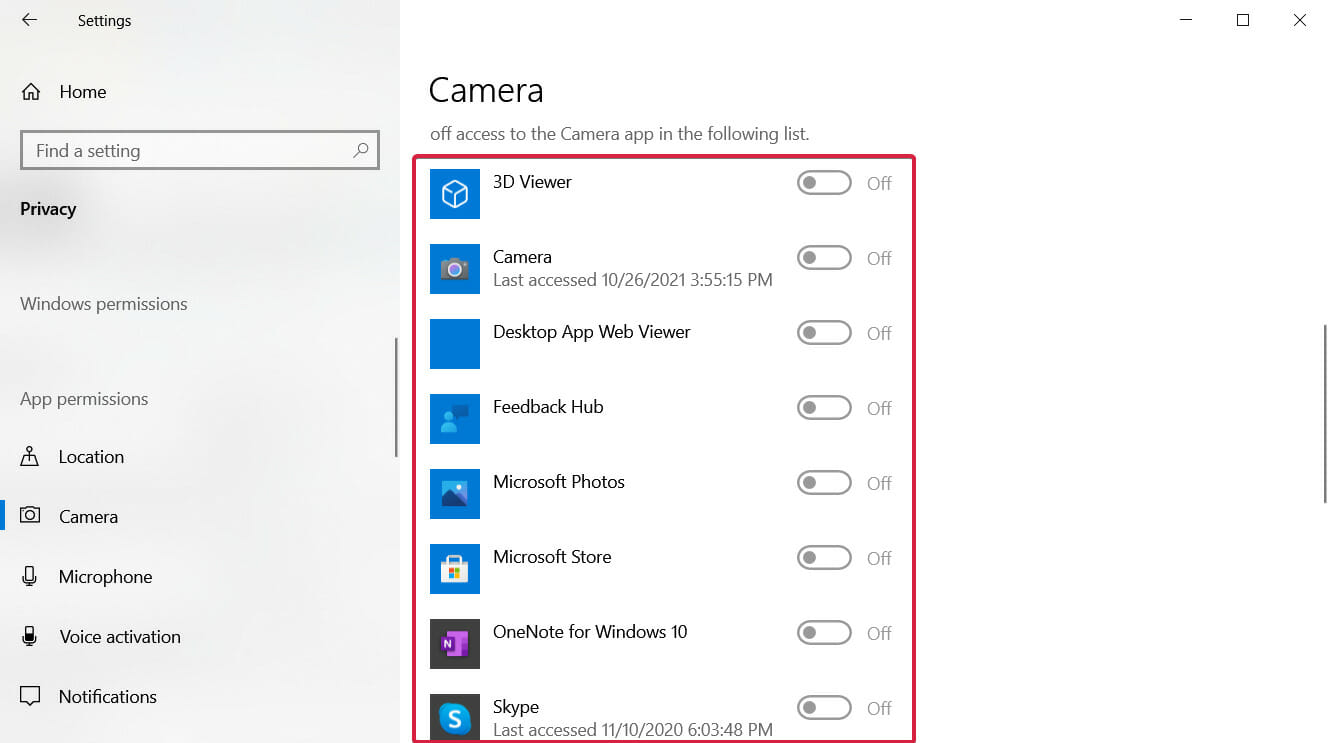Click the sidebar scrollbar thumb
1329x743 pixels.
point(396,396)
